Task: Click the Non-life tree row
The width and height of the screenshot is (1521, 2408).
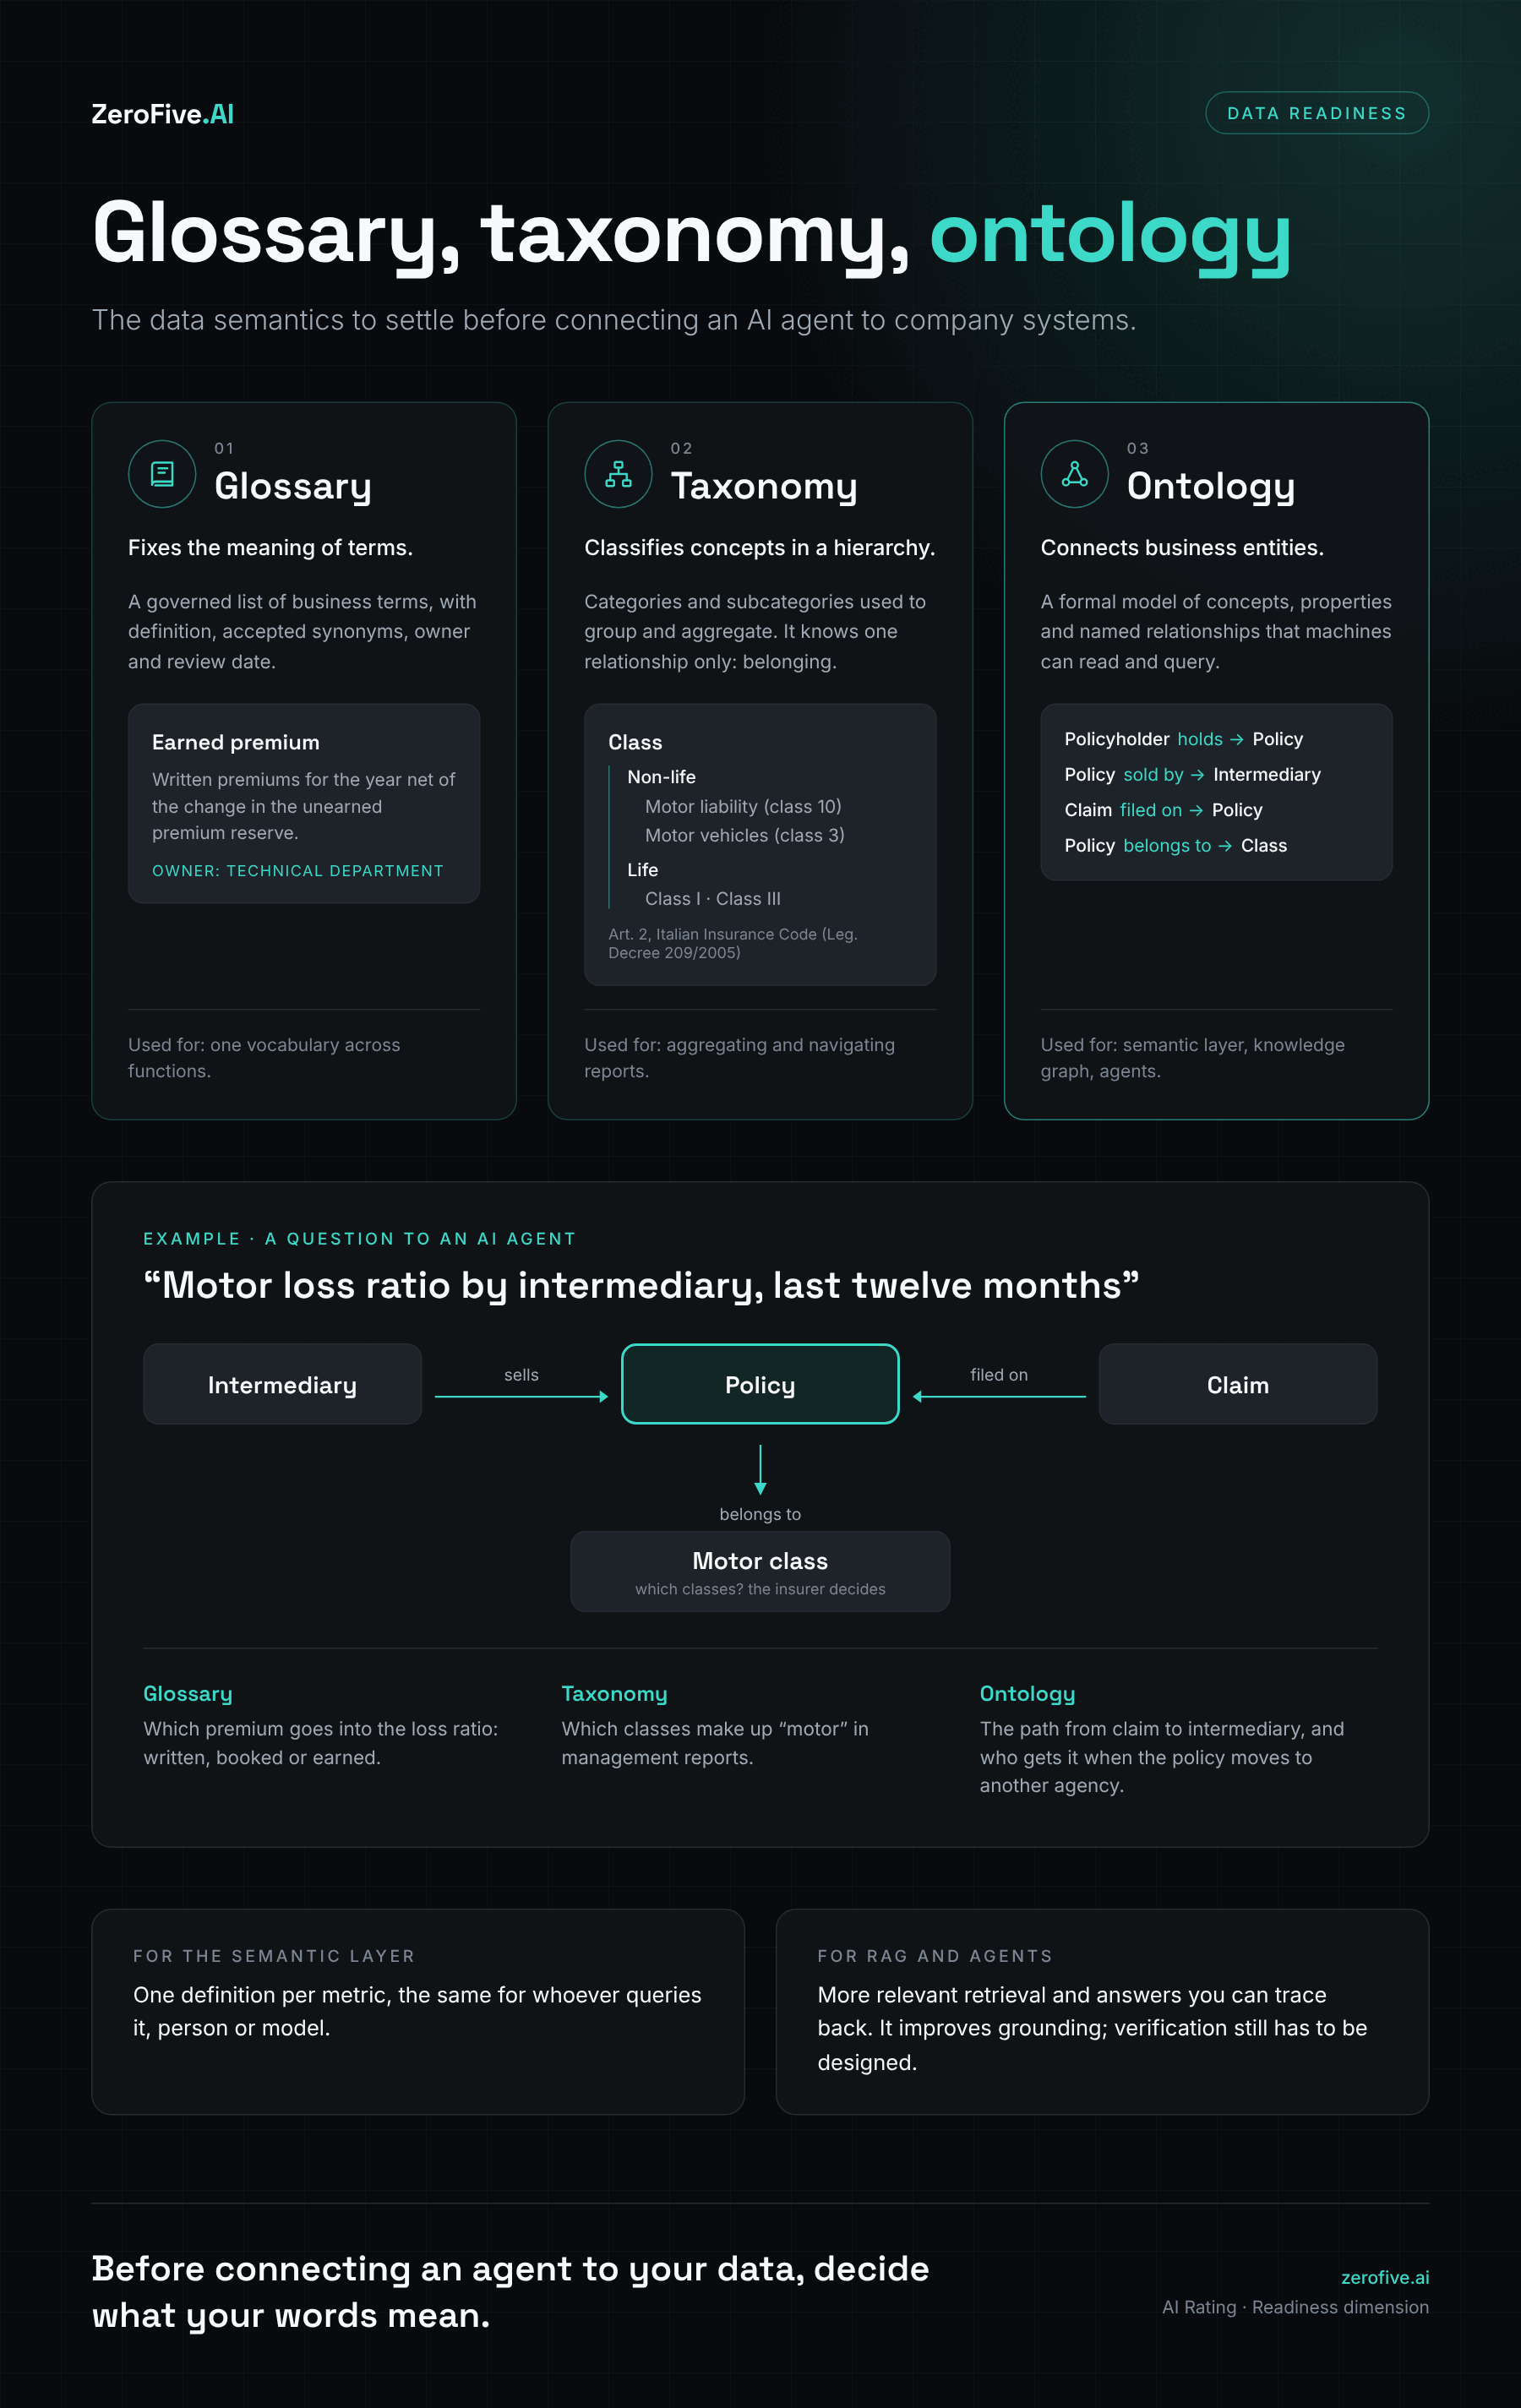Action: tap(661, 777)
